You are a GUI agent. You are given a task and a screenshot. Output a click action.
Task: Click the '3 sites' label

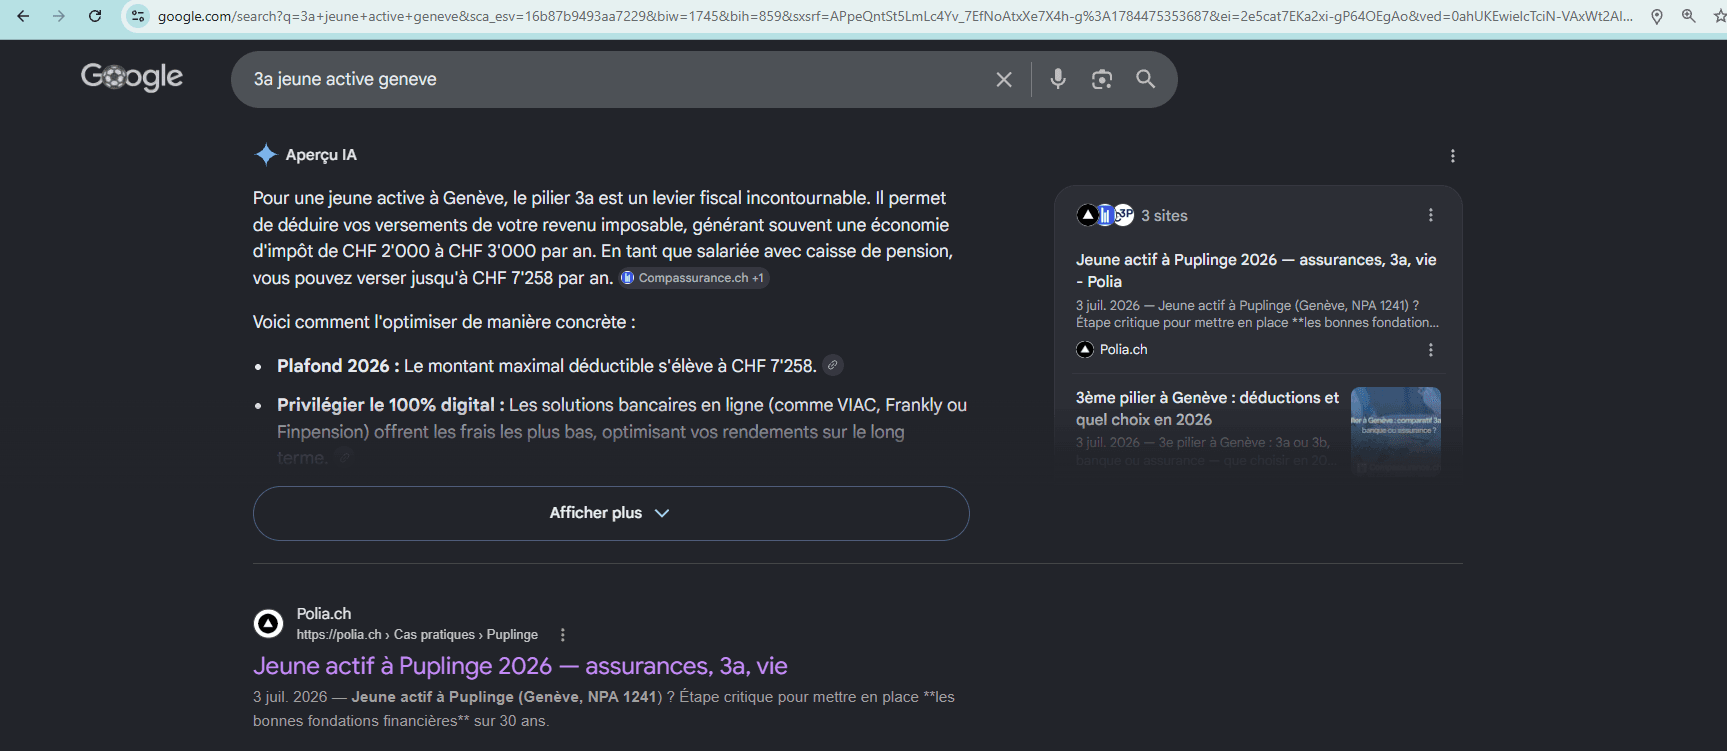(x=1164, y=215)
